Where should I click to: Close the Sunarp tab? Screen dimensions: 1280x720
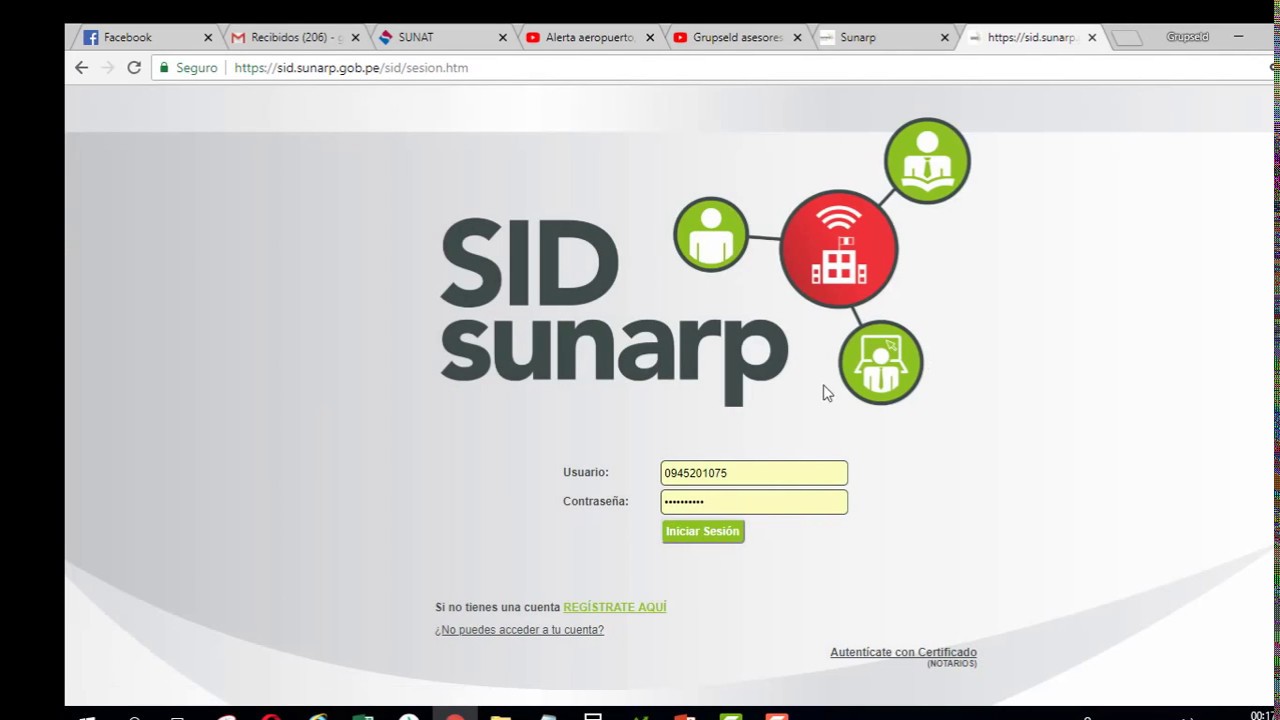(945, 38)
